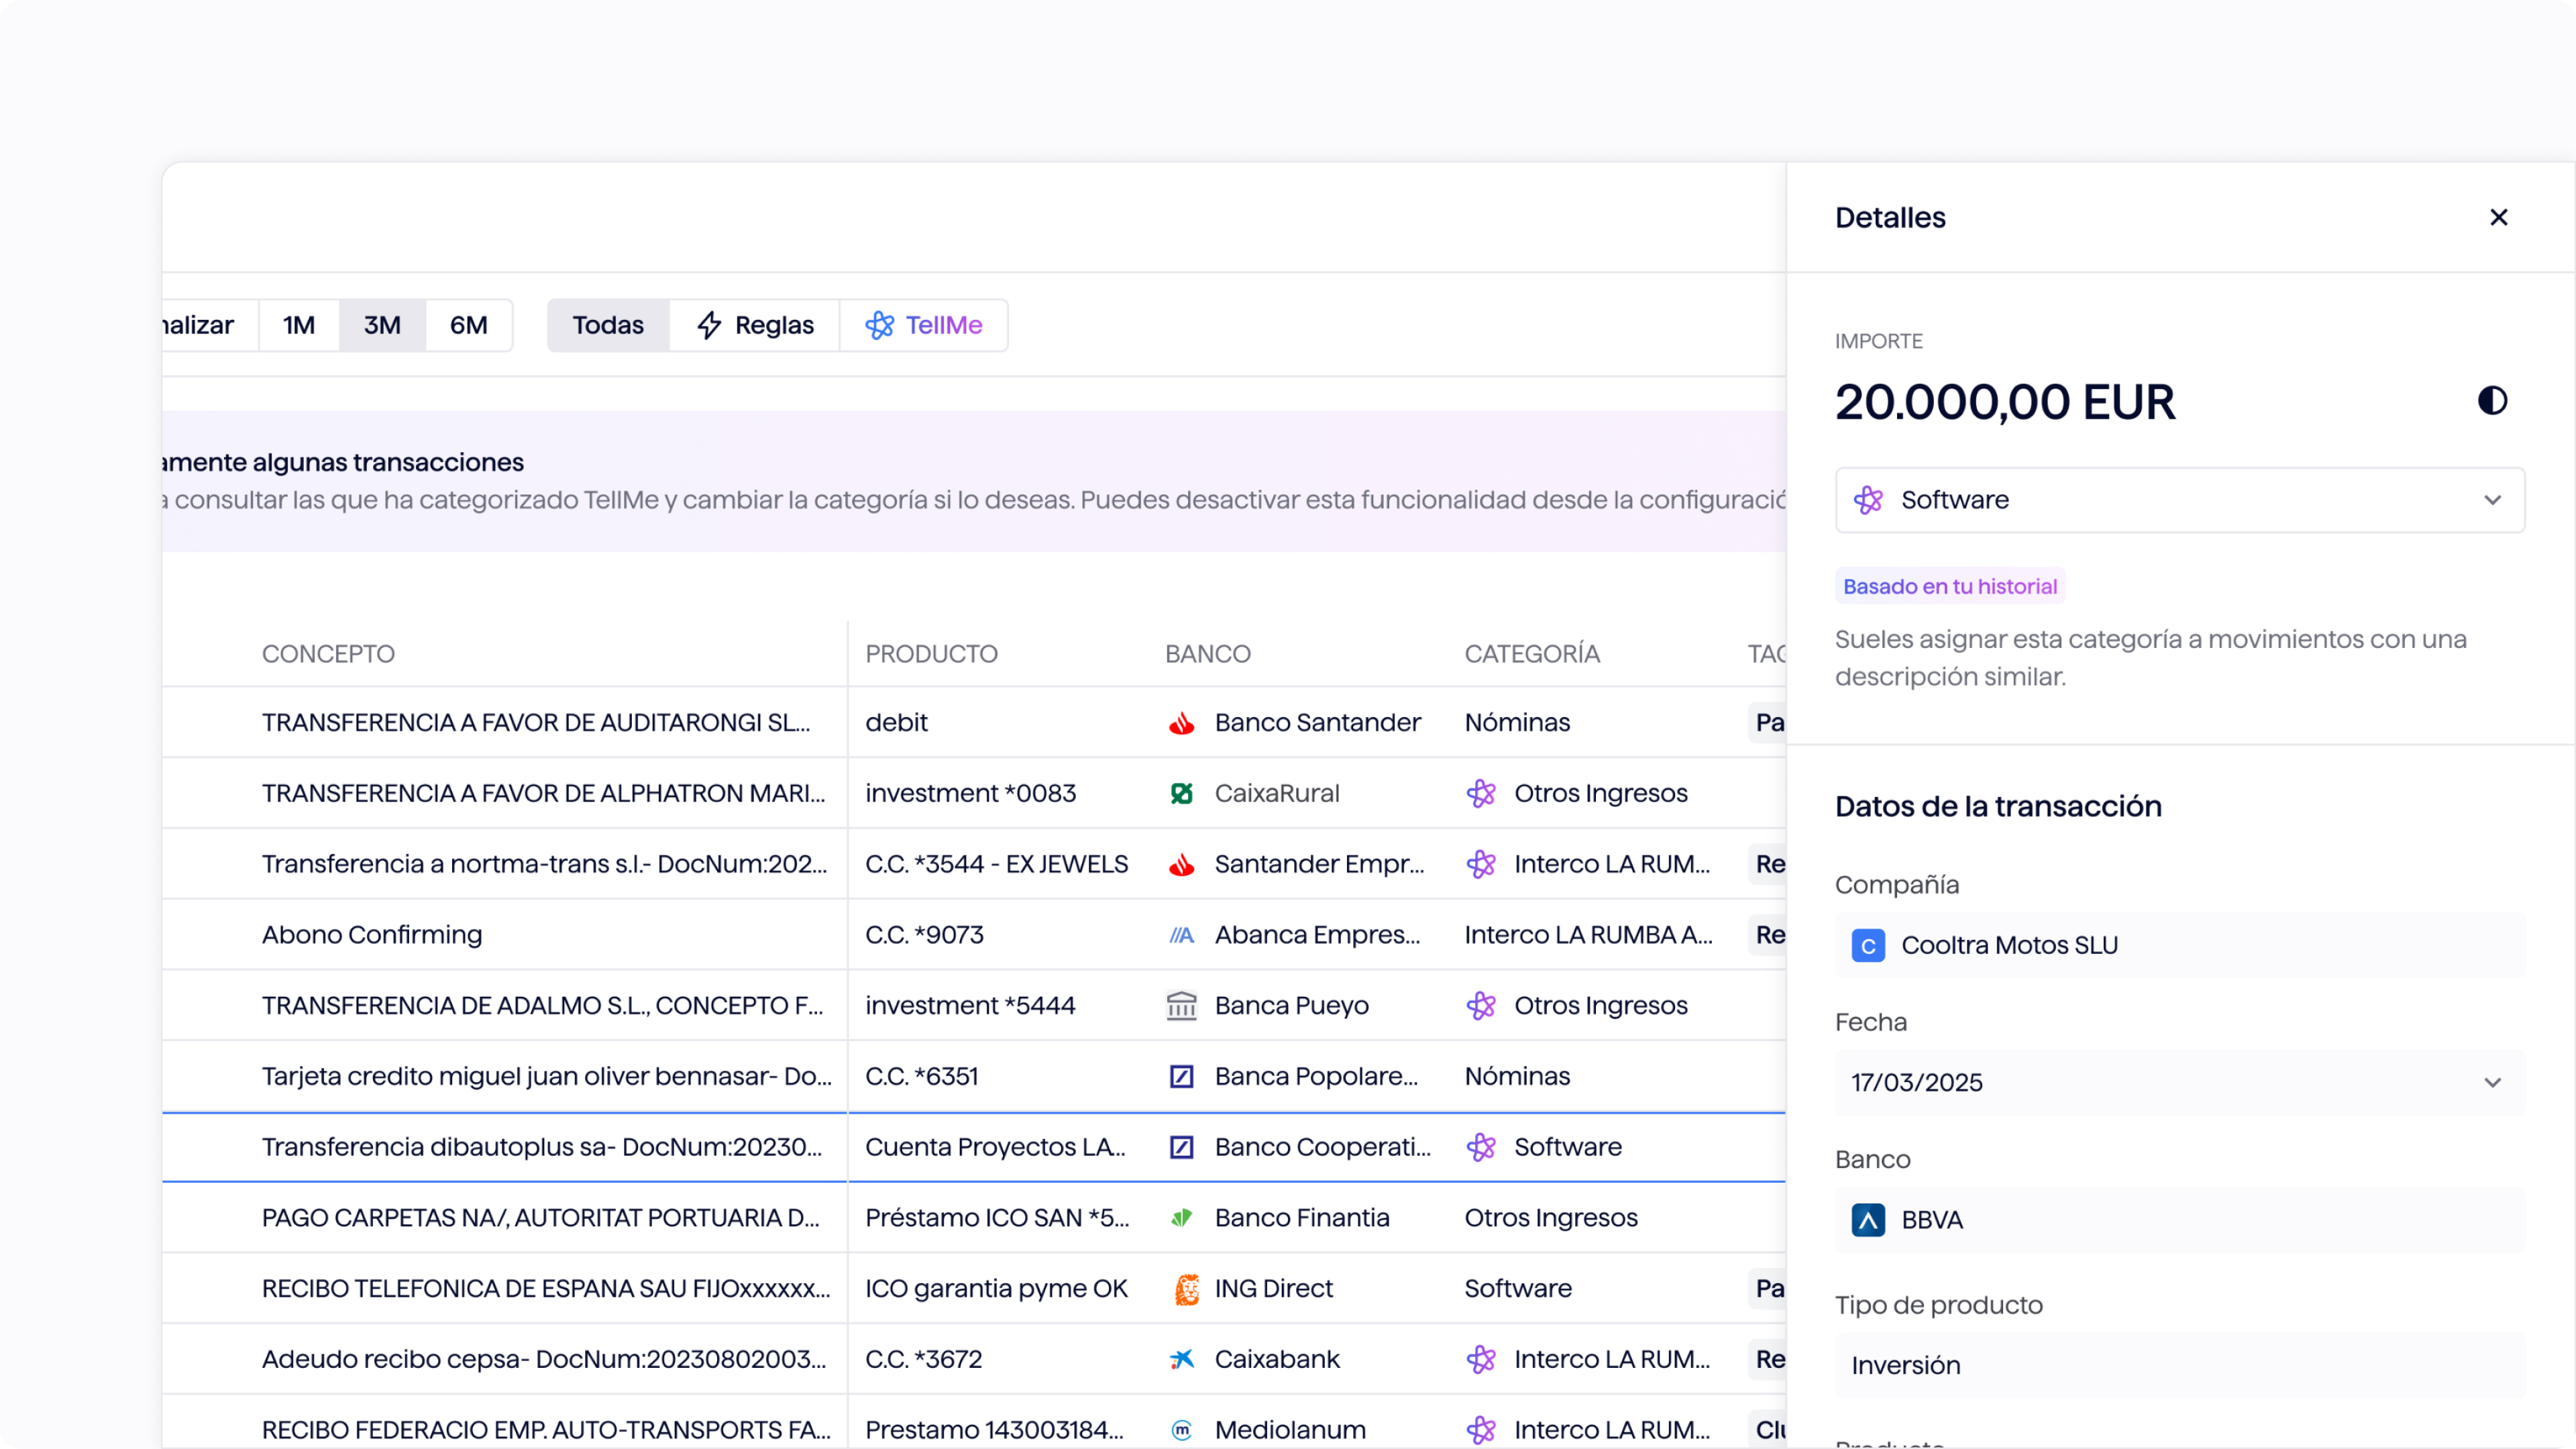This screenshot has width=2576, height=1449.
Task: Open row Adeudo recibo cepsa
Action: pyautogui.click(x=974, y=1359)
